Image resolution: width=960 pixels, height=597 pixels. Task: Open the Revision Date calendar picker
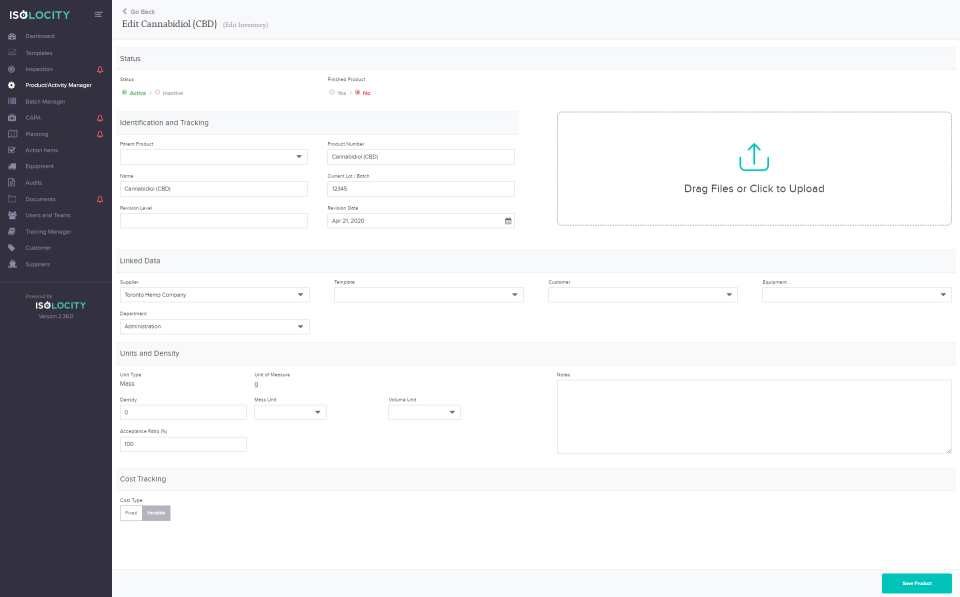506,220
